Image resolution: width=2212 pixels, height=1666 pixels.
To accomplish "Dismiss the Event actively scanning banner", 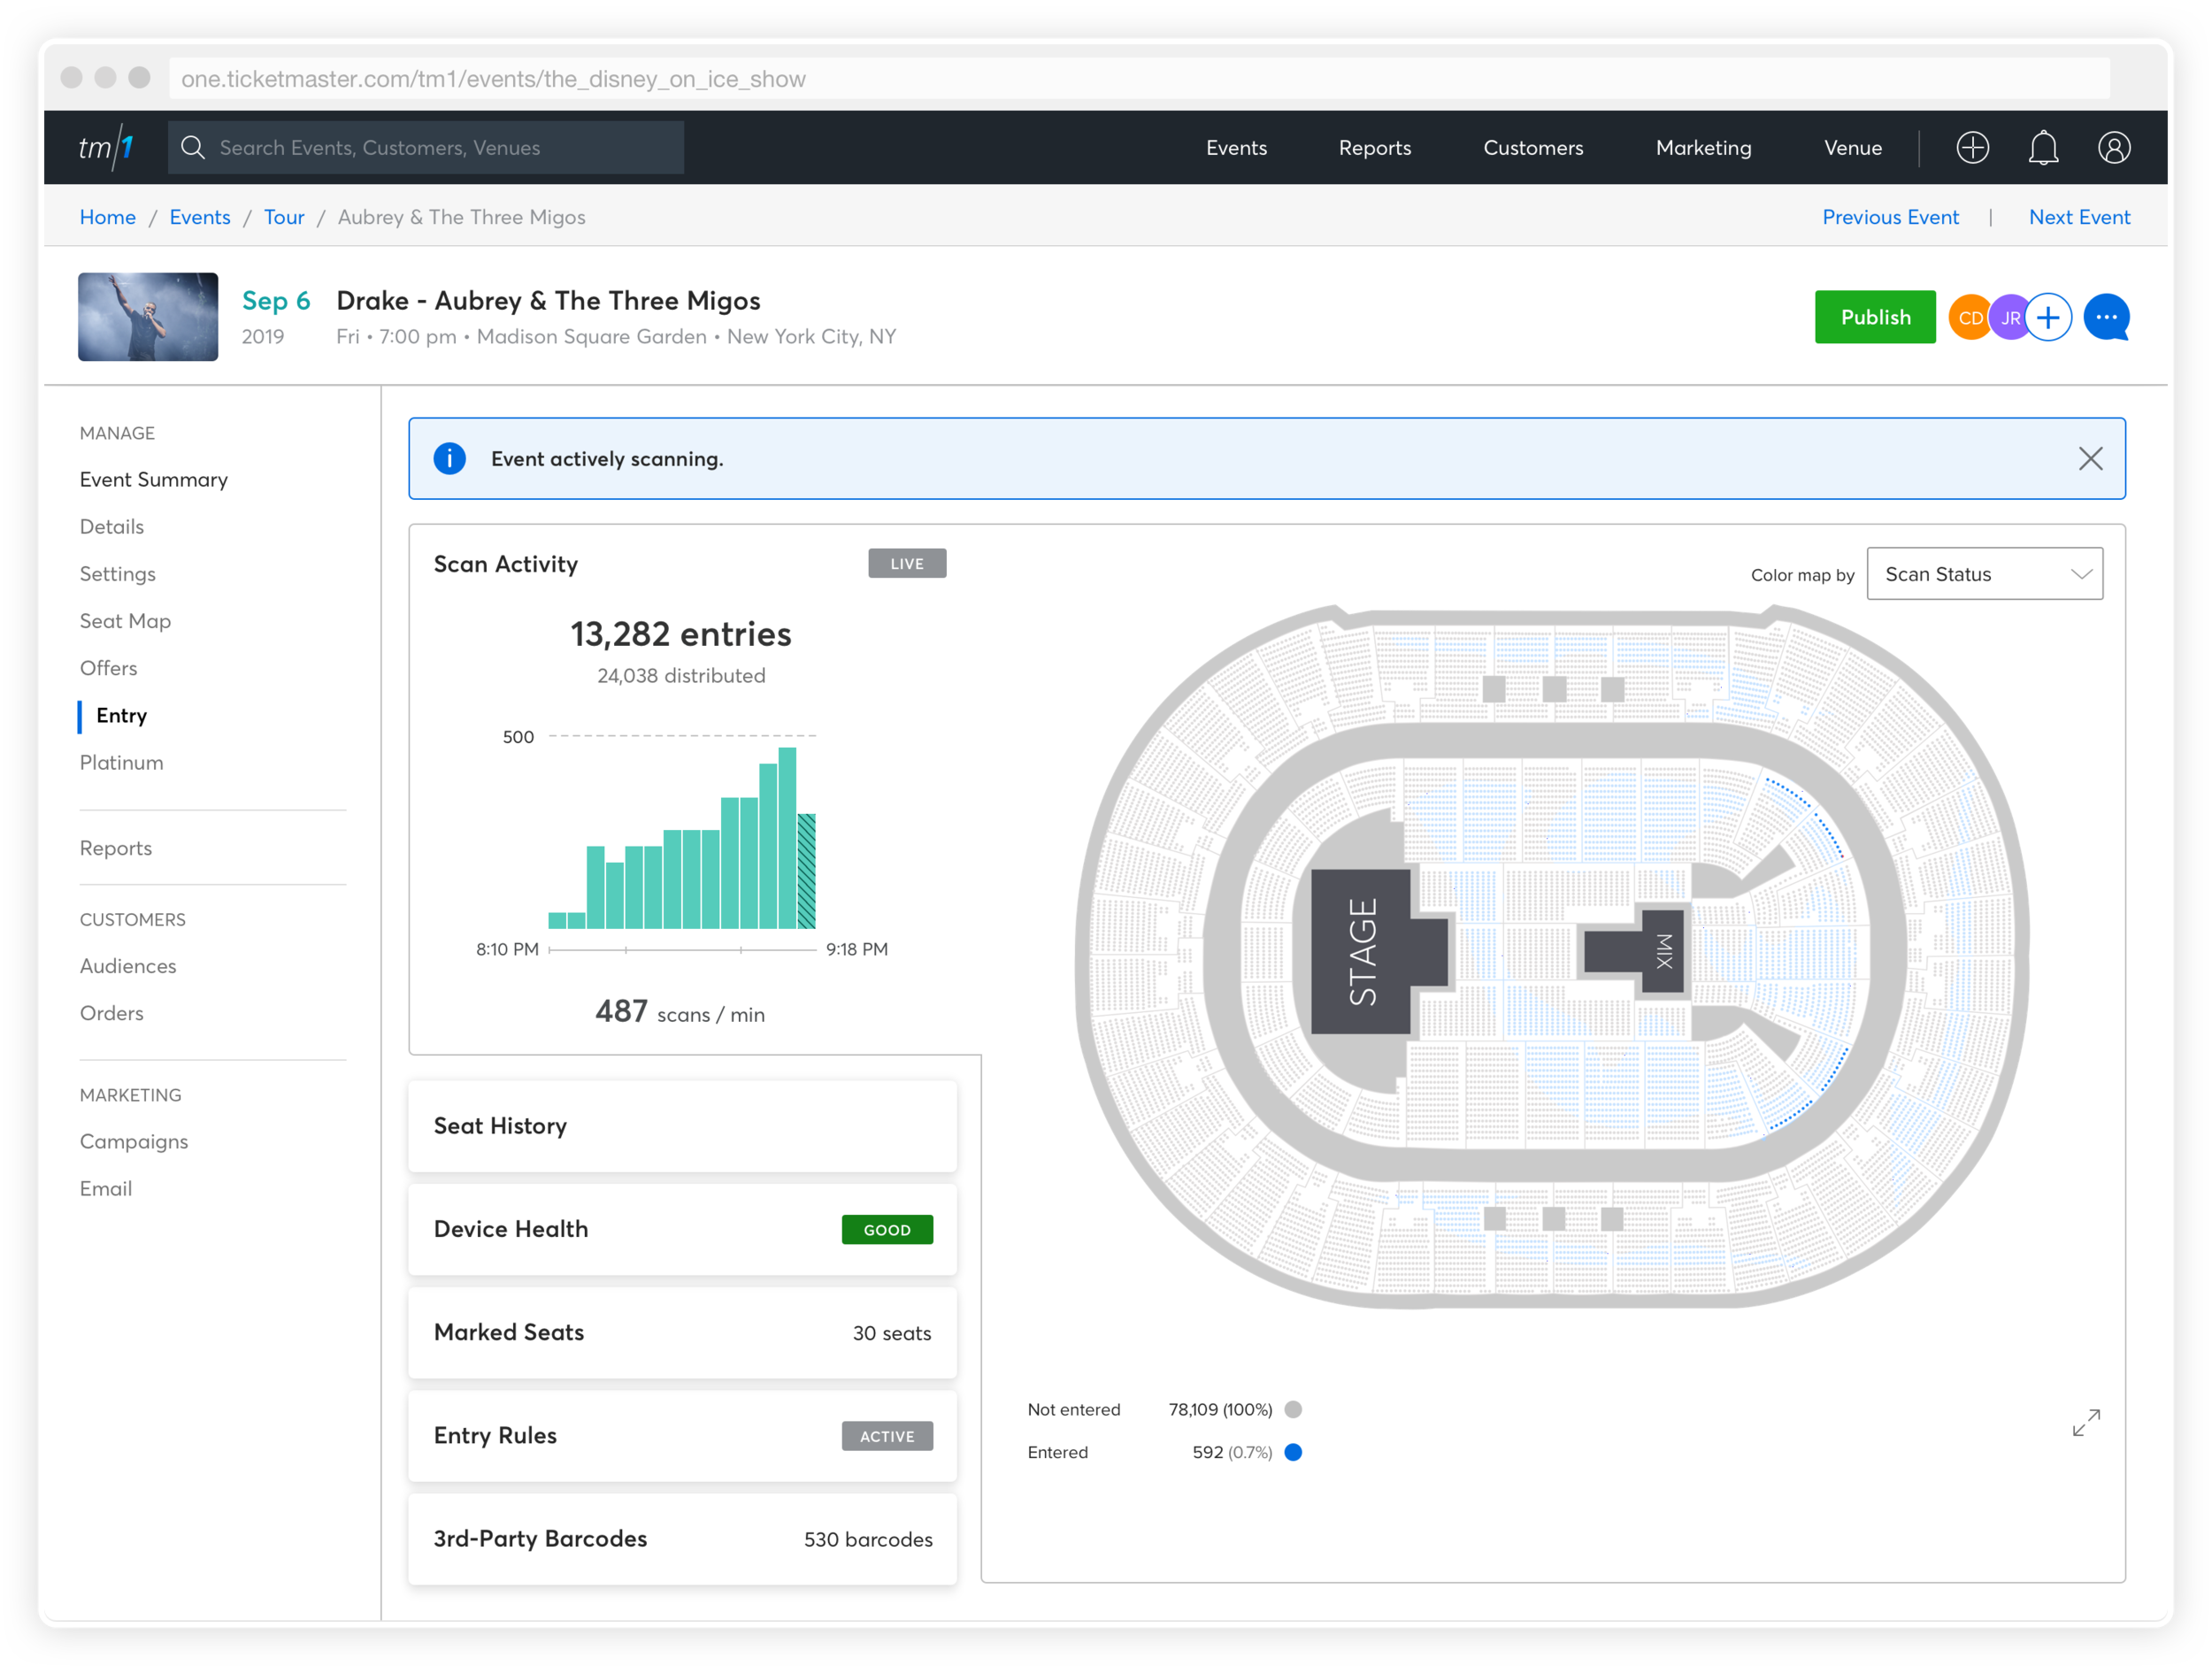I will pos(2090,459).
